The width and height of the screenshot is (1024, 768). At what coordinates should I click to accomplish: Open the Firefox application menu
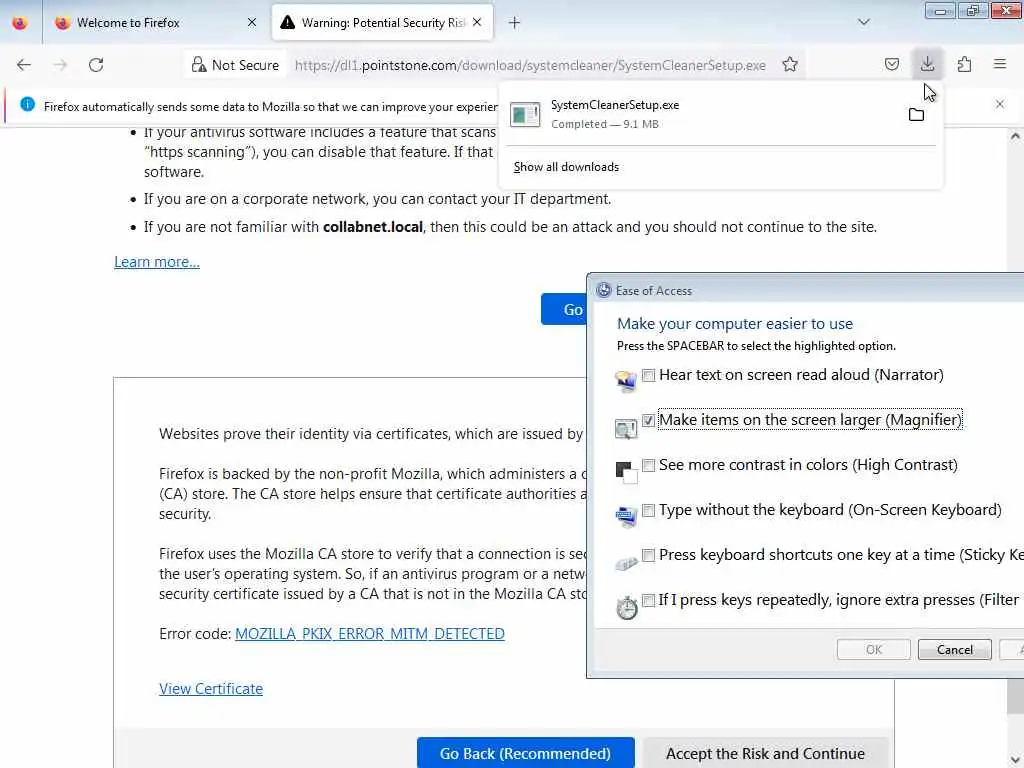(1000, 64)
